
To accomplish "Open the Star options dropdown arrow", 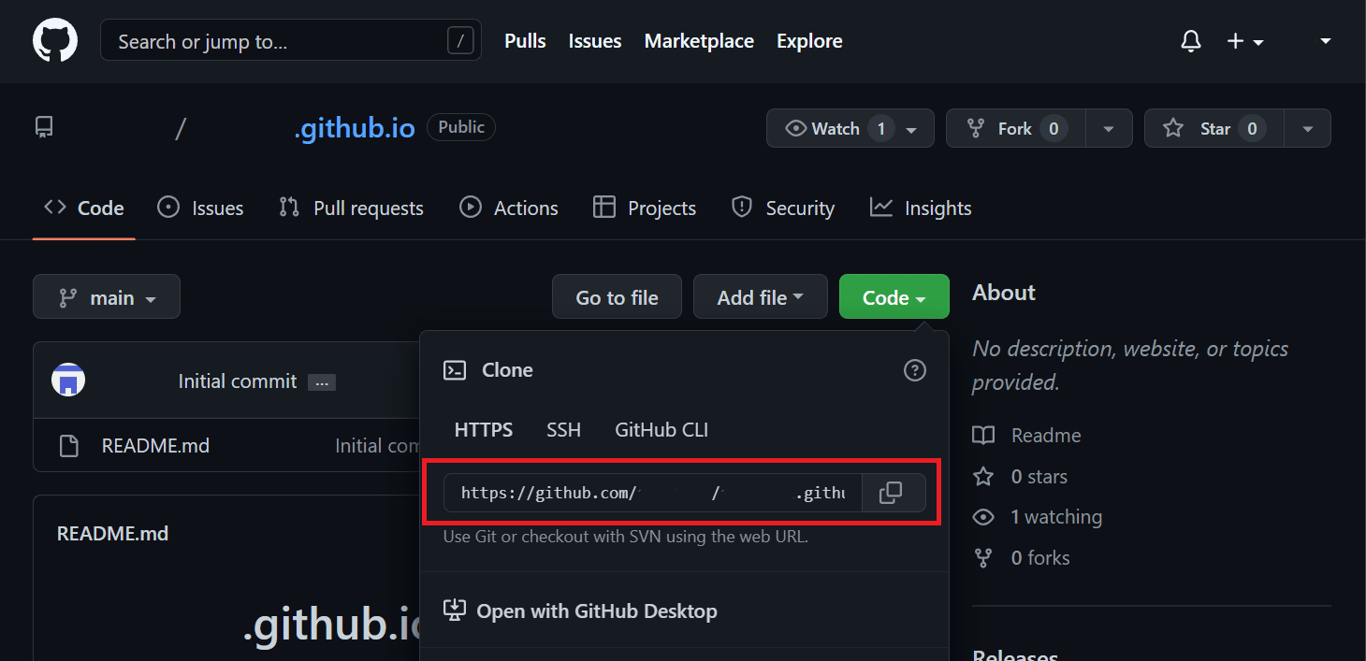I will click(x=1307, y=128).
